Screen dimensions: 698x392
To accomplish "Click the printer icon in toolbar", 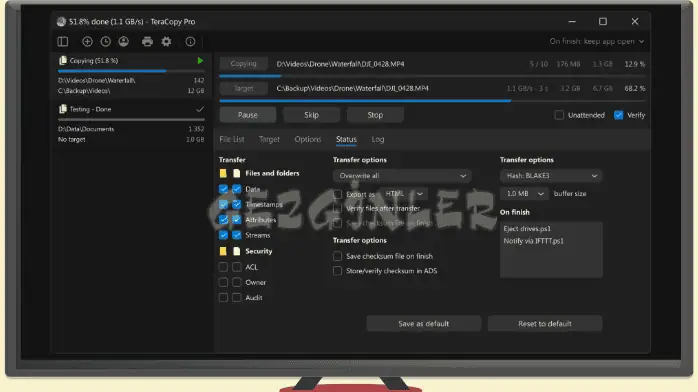I will [x=147, y=41].
